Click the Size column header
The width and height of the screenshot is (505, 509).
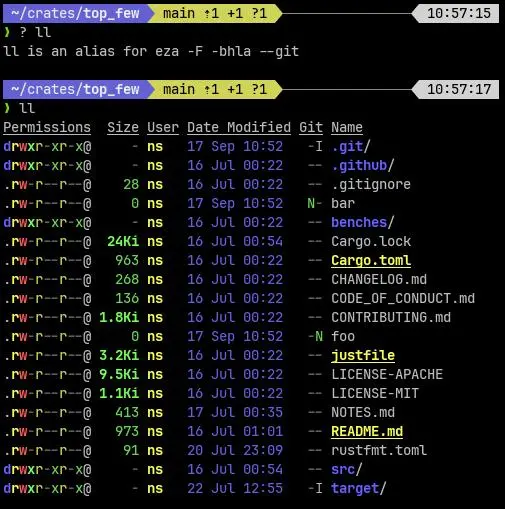123,128
